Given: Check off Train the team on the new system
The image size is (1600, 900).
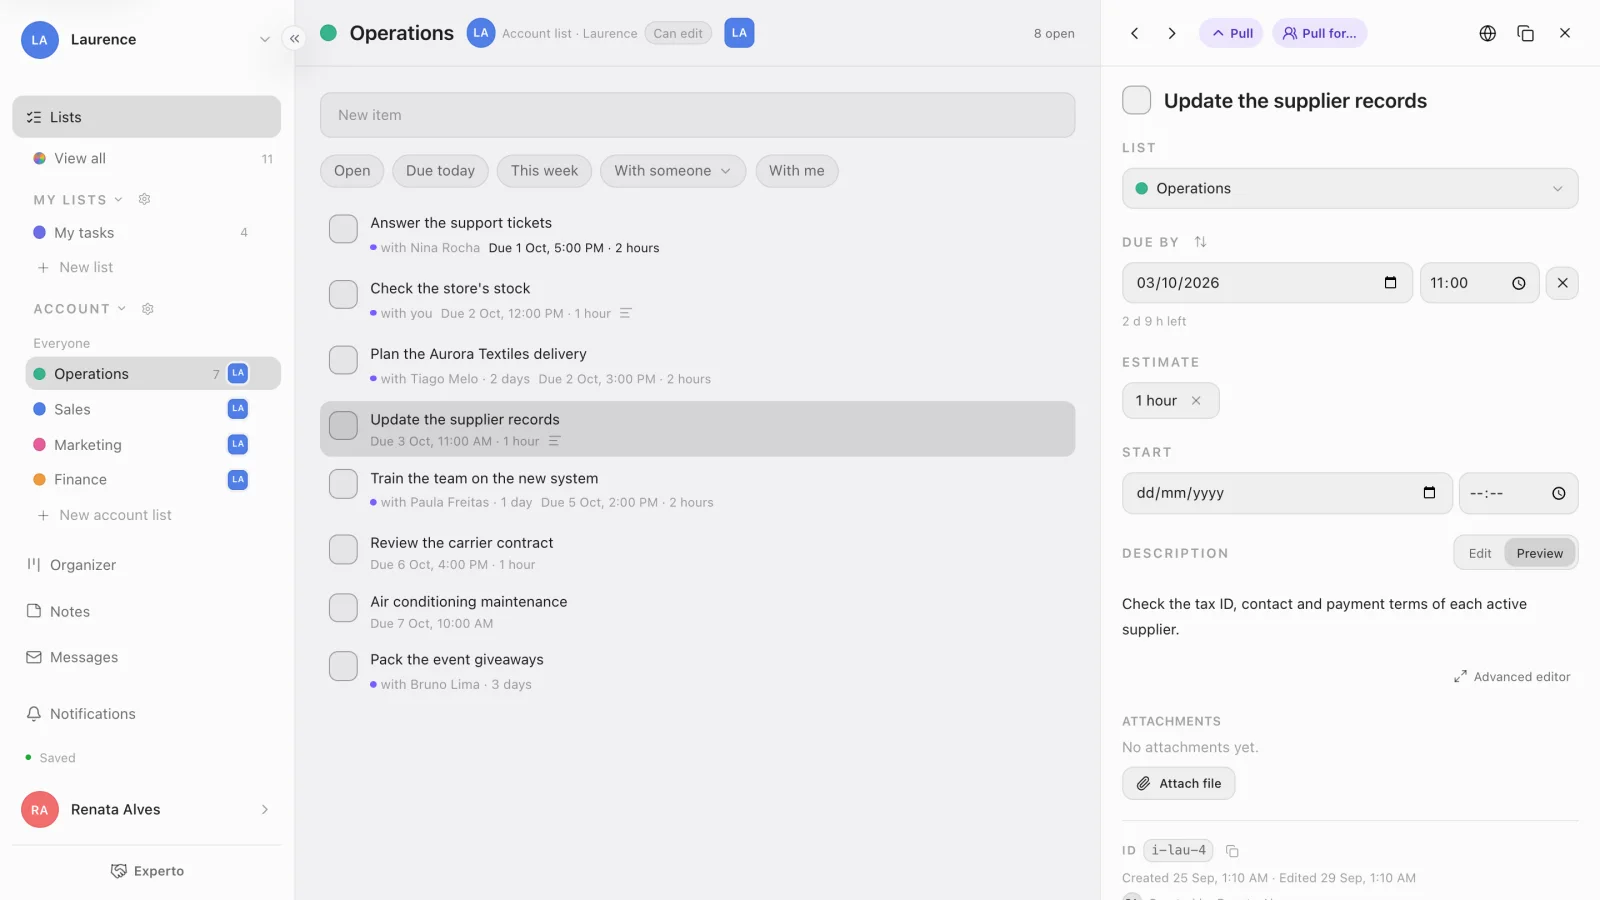Looking at the screenshot, I should tap(343, 484).
